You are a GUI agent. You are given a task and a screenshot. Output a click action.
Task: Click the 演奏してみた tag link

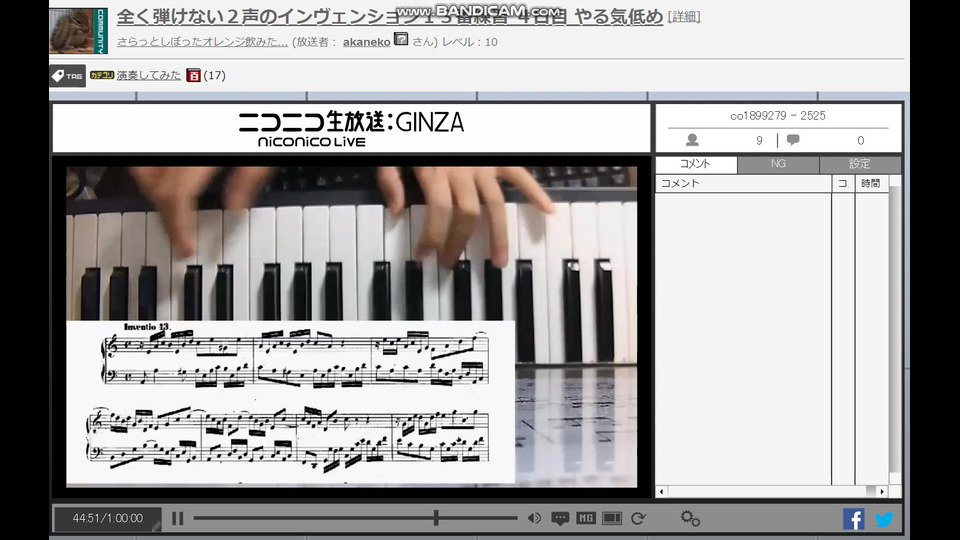click(148, 75)
